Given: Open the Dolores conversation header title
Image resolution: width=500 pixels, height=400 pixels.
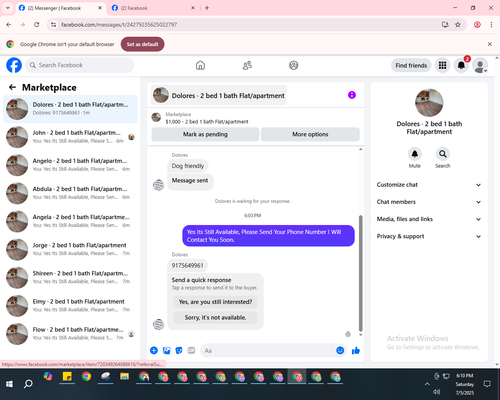Looking at the screenshot, I should (219, 95).
